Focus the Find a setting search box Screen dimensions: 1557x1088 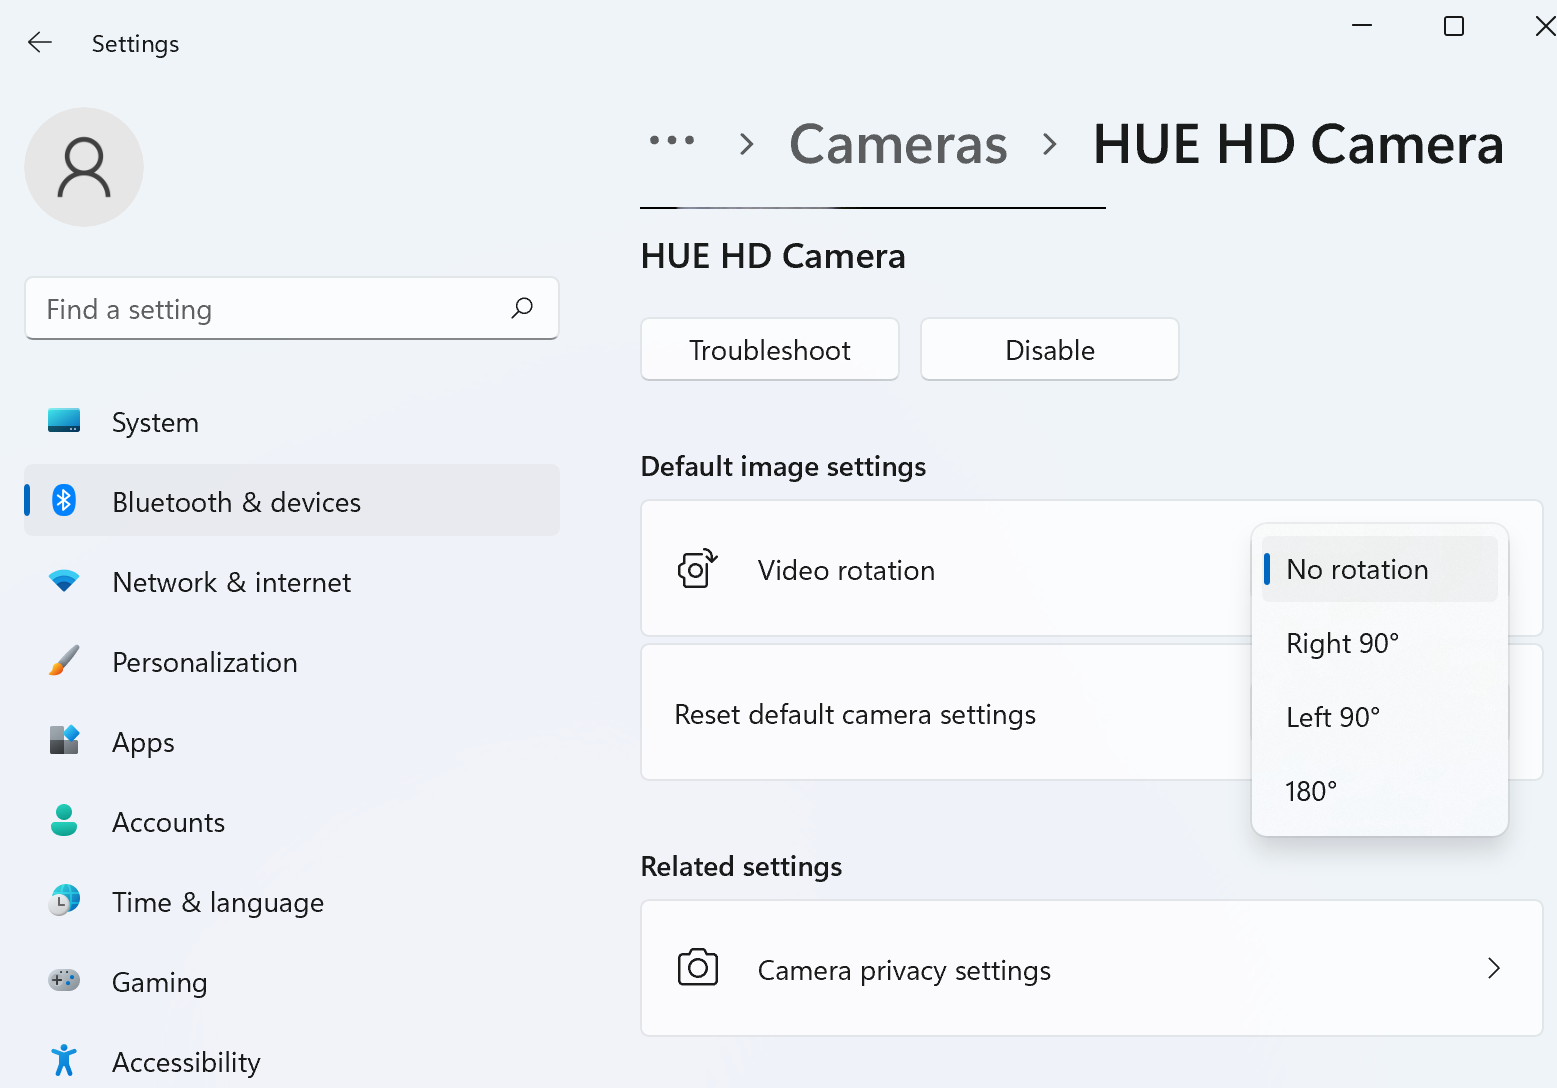click(x=292, y=308)
